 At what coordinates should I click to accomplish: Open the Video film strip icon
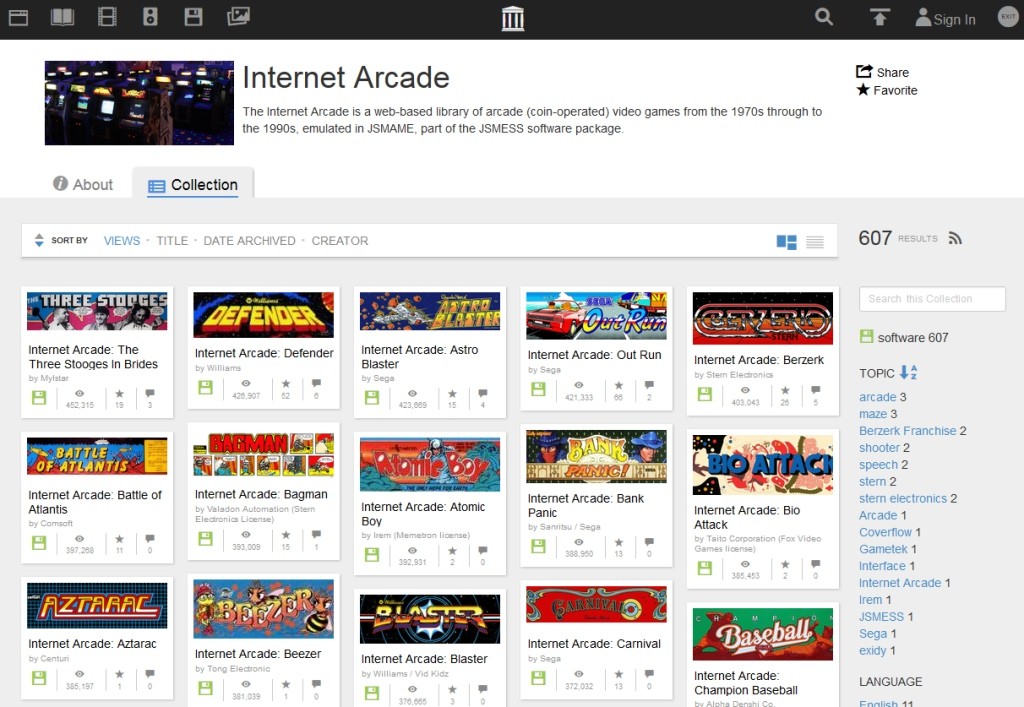click(108, 17)
